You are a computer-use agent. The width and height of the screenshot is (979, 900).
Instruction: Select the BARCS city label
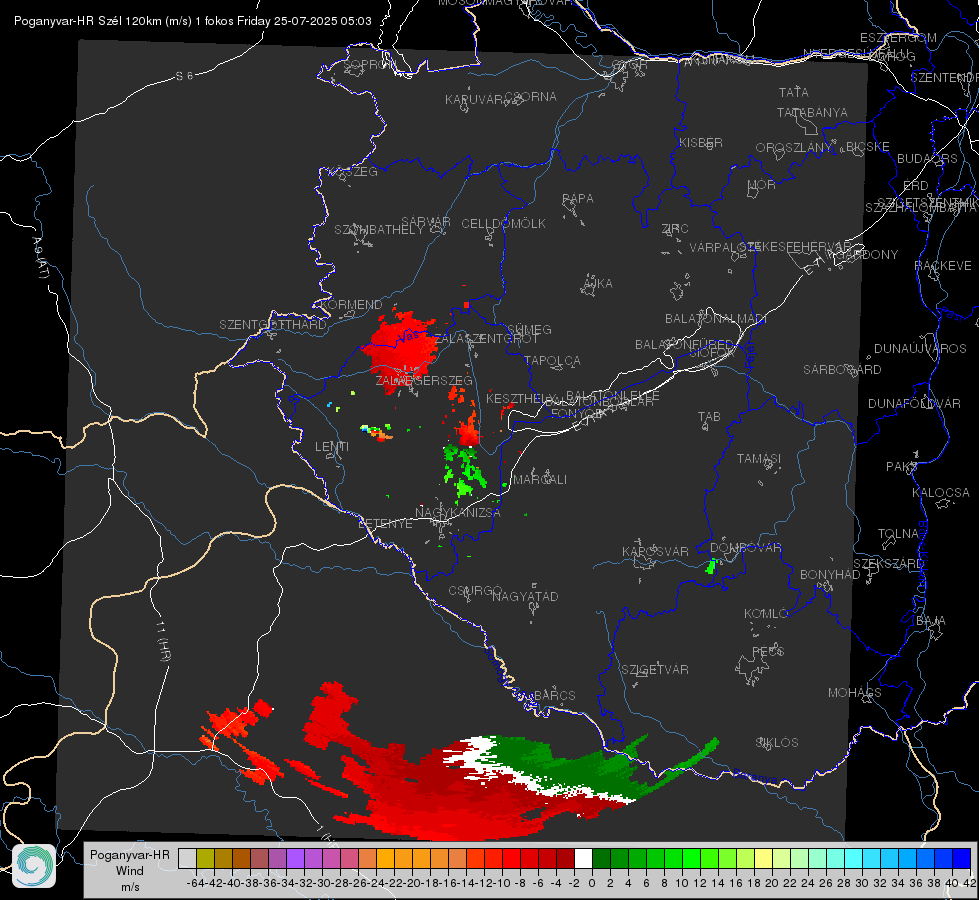[554, 695]
